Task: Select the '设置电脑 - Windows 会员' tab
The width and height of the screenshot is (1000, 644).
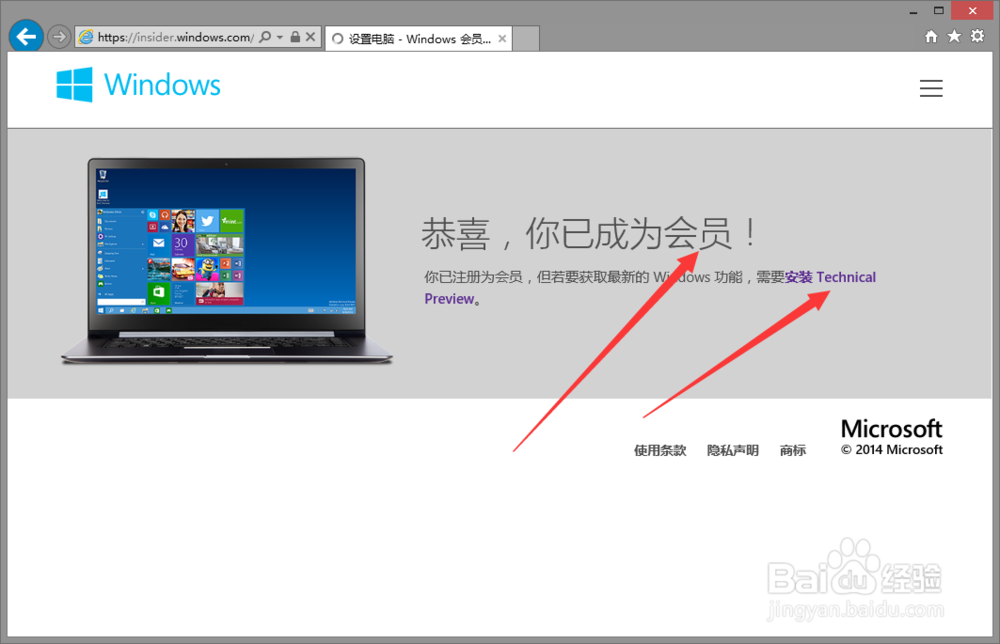Action: 419,39
